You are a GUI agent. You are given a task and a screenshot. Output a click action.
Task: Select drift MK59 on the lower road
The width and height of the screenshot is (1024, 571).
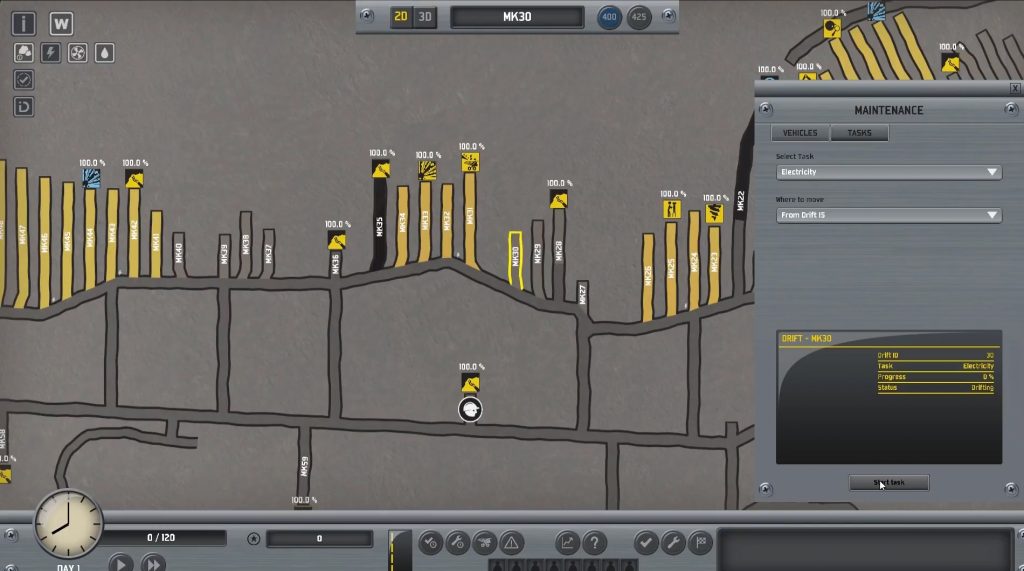click(304, 466)
